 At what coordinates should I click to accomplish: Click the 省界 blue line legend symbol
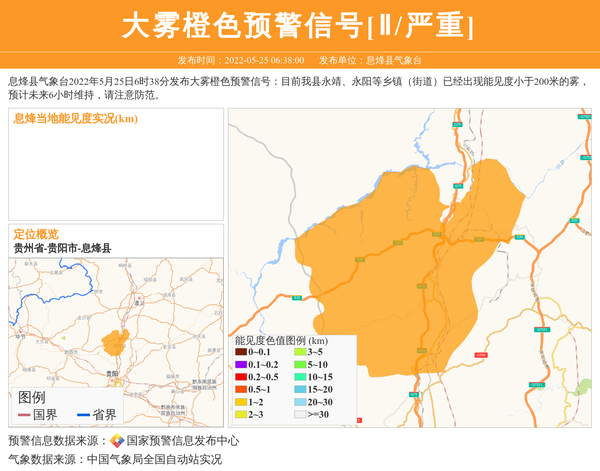pyautogui.click(x=83, y=414)
